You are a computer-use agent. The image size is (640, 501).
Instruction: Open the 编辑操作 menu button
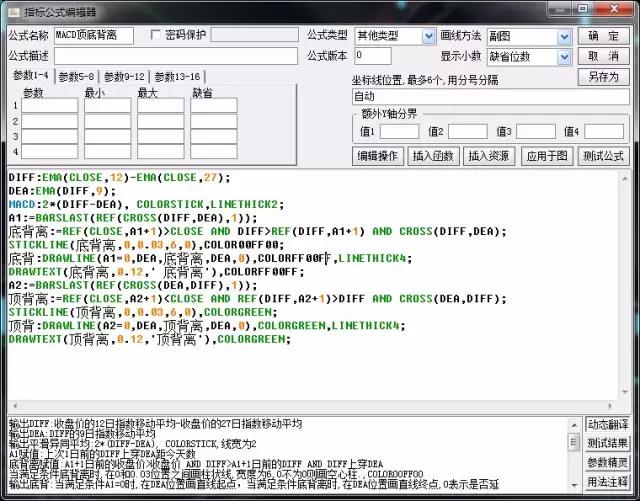pyautogui.click(x=377, y=155)
